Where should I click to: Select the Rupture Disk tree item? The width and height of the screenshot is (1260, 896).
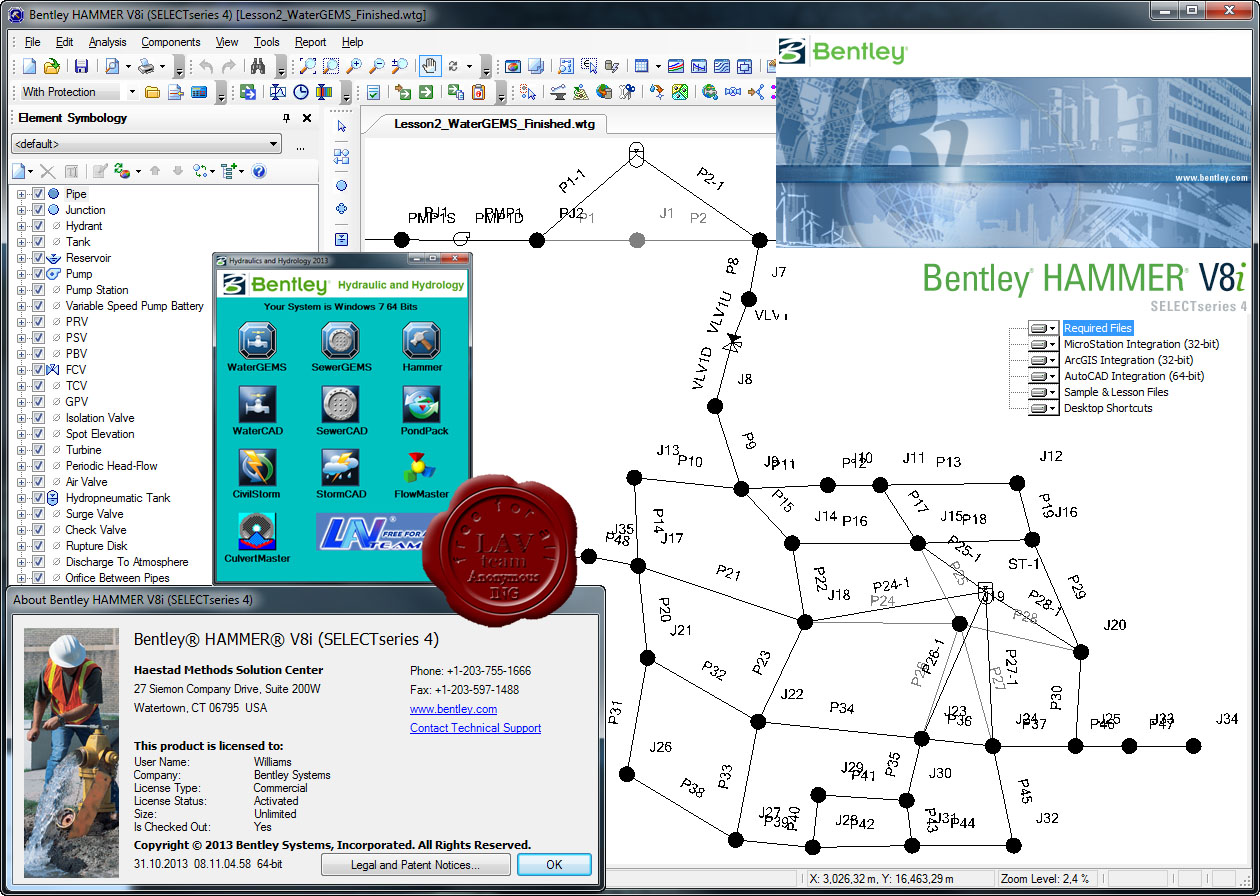point(96,546)
